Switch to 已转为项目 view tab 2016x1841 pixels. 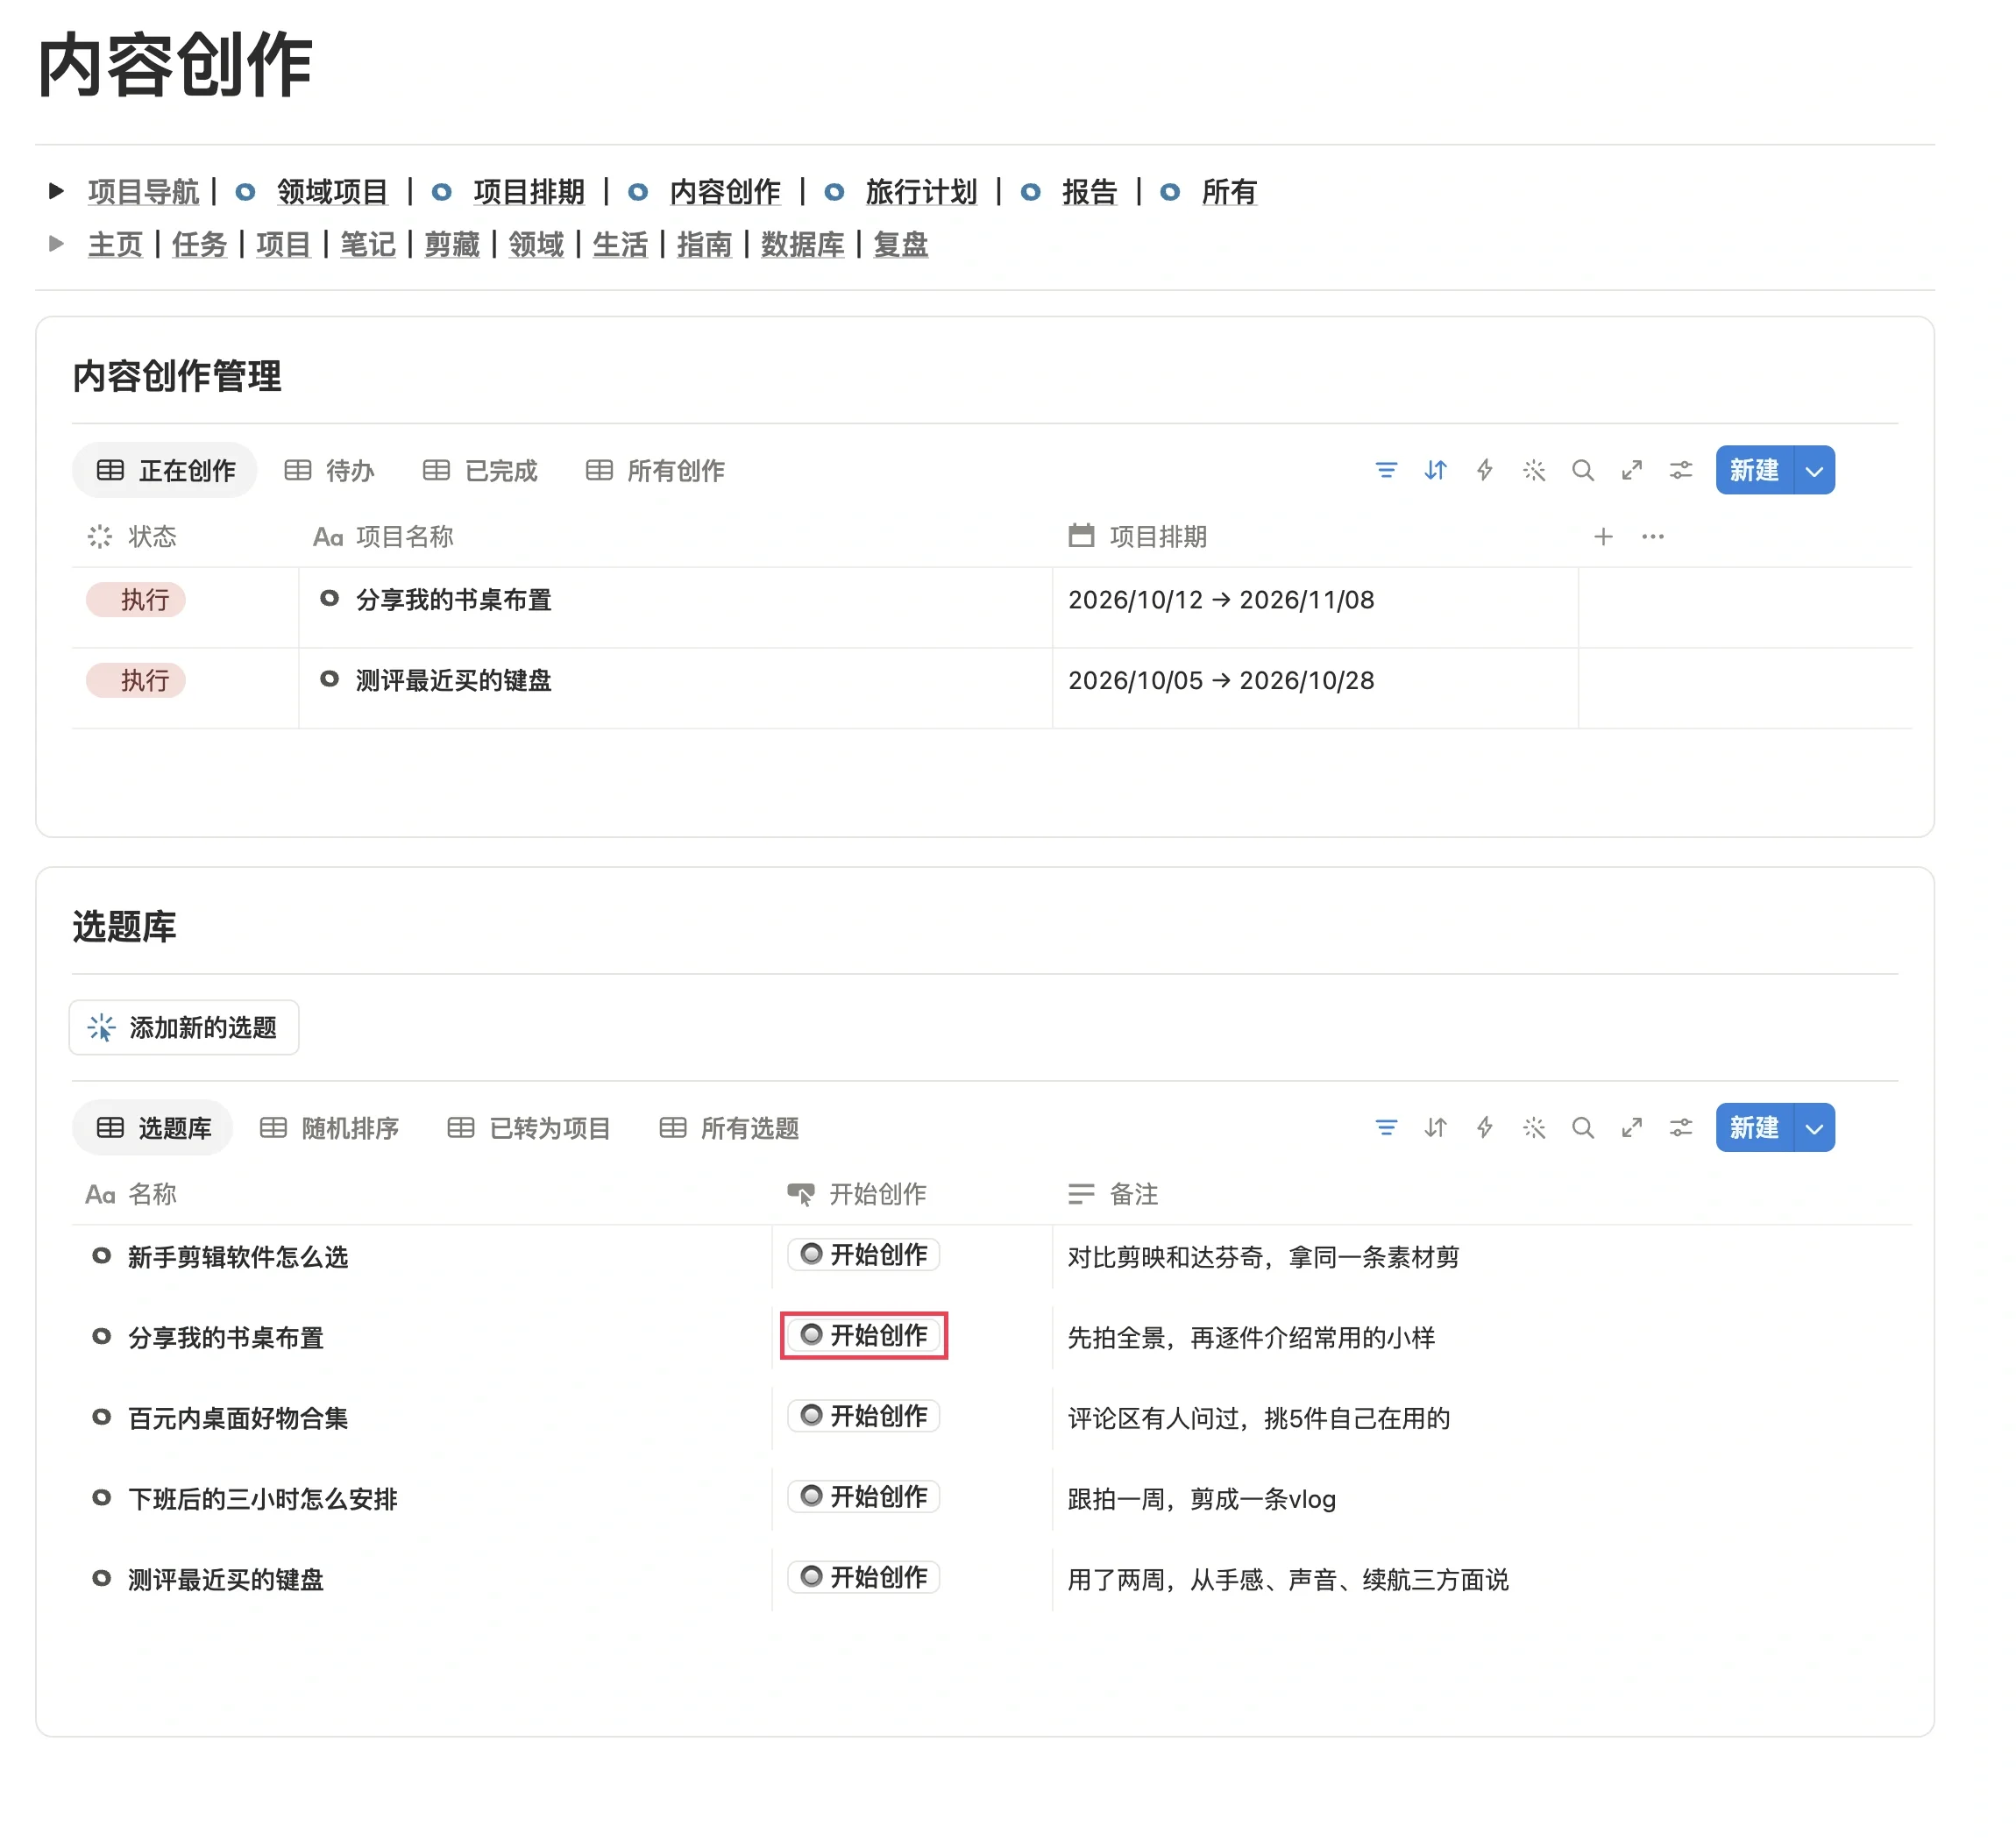pyautogui.click(x=528, y=1128)
